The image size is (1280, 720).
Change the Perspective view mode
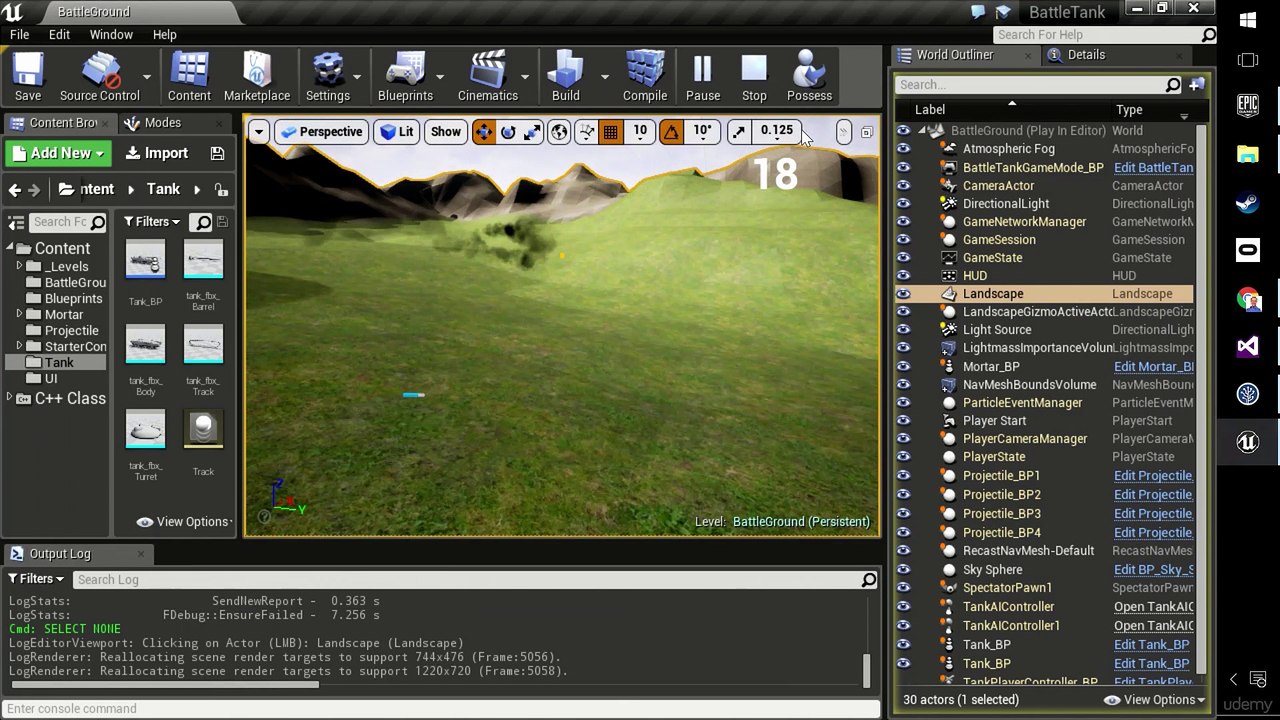click(320, 132)
